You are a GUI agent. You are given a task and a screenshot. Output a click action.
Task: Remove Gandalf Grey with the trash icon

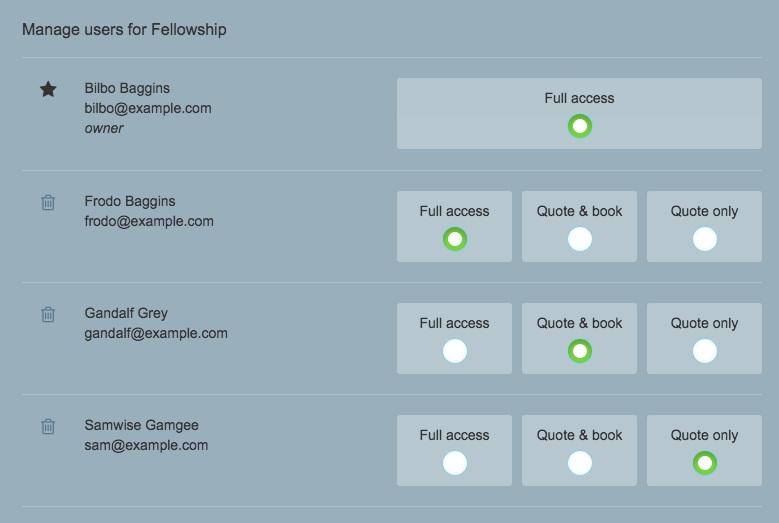[x=48, y=314]
